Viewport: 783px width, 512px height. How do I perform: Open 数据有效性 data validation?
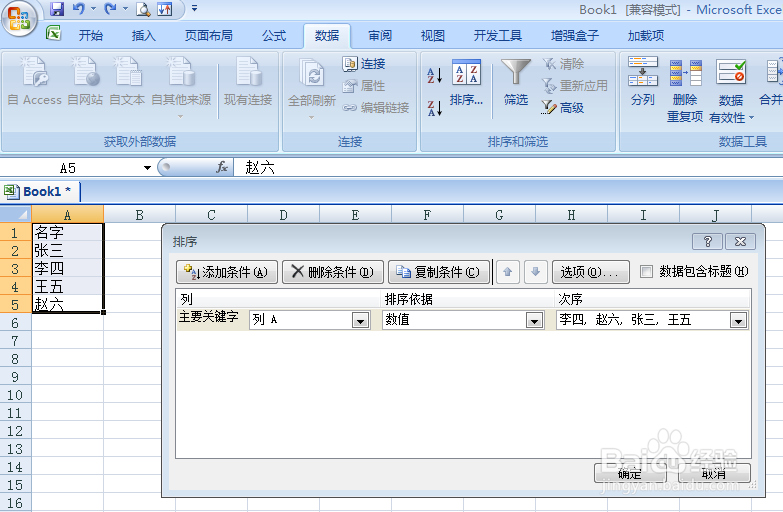click(x=731, y=90)
